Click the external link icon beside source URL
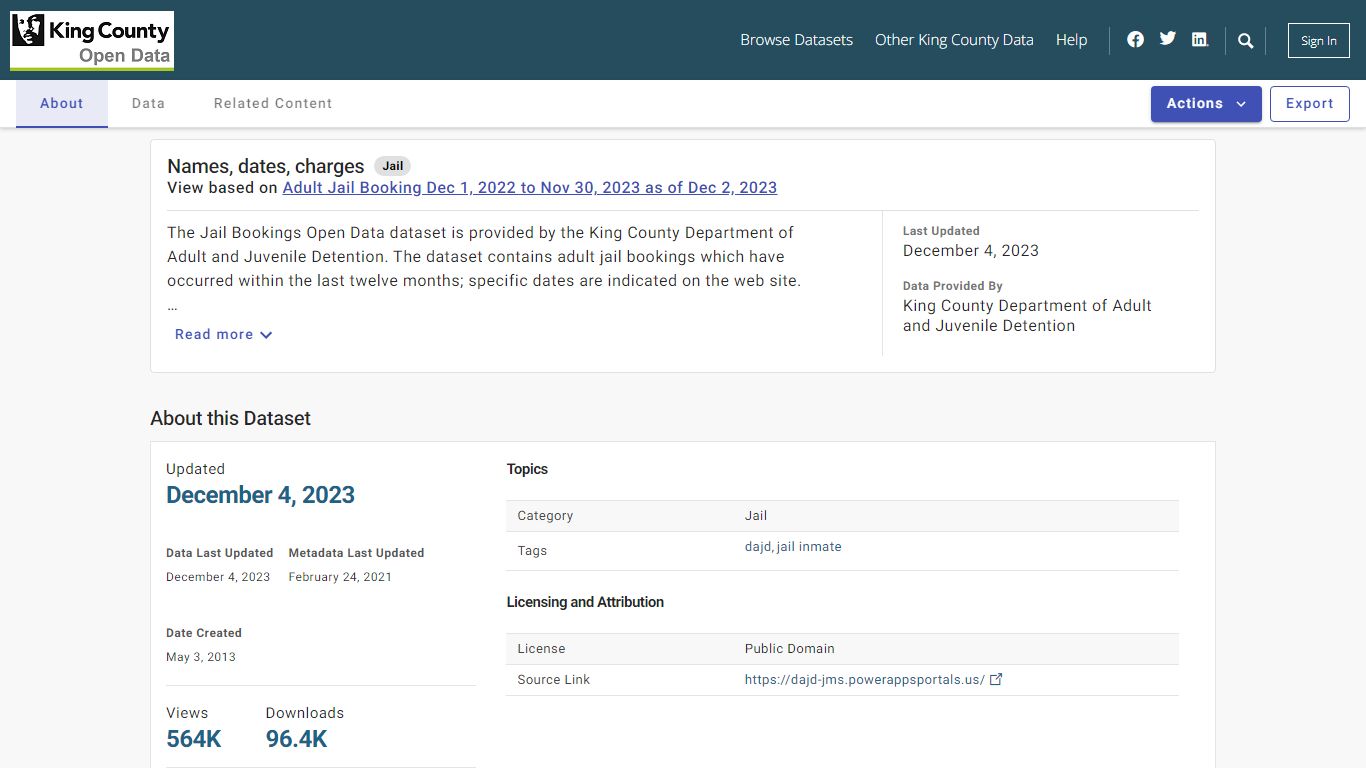Image resolution: width=1366 pixels, height=768 pixels. (996, 679)
